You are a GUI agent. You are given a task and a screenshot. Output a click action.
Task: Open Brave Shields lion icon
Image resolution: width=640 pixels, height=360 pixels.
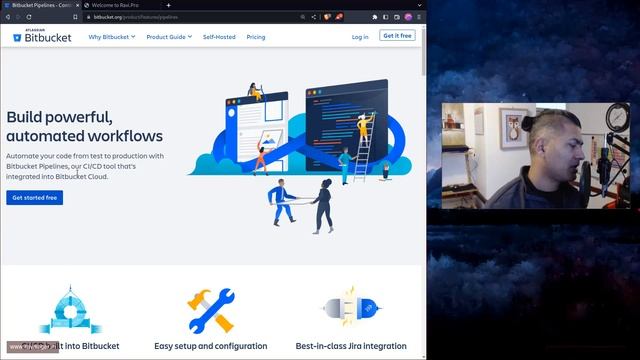click(x=327, y=17)
